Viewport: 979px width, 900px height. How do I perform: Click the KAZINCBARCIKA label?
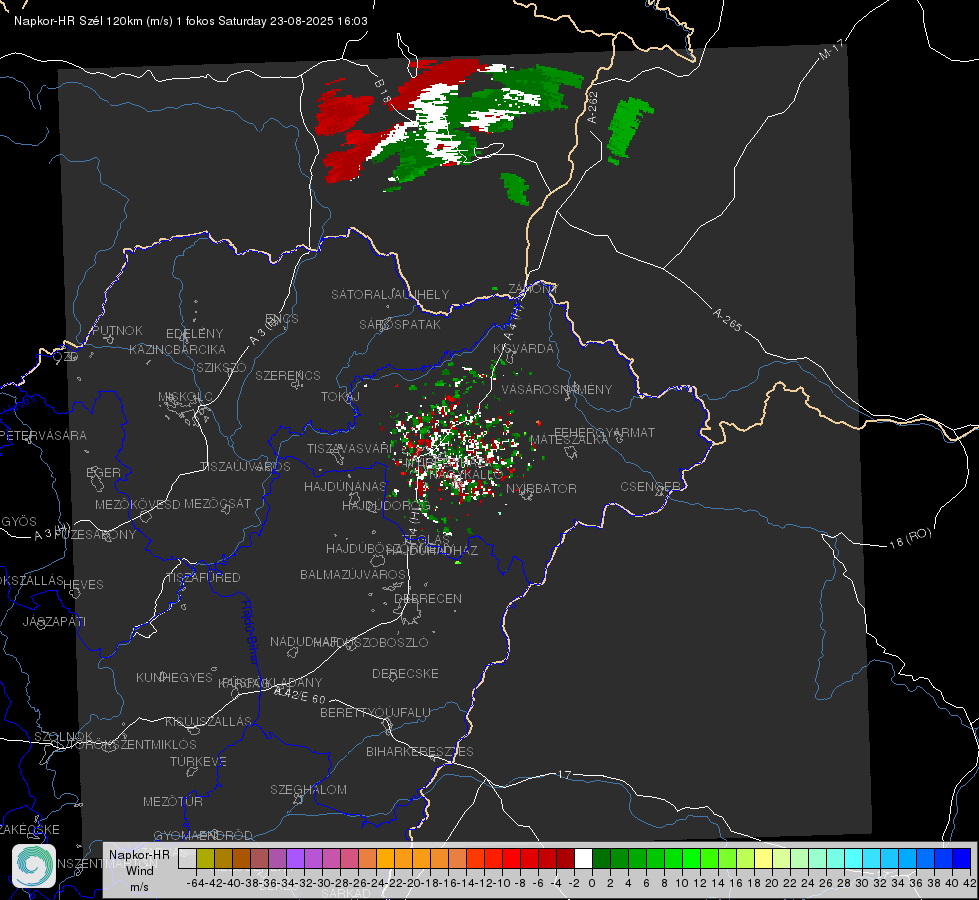[x=177, y=349]
